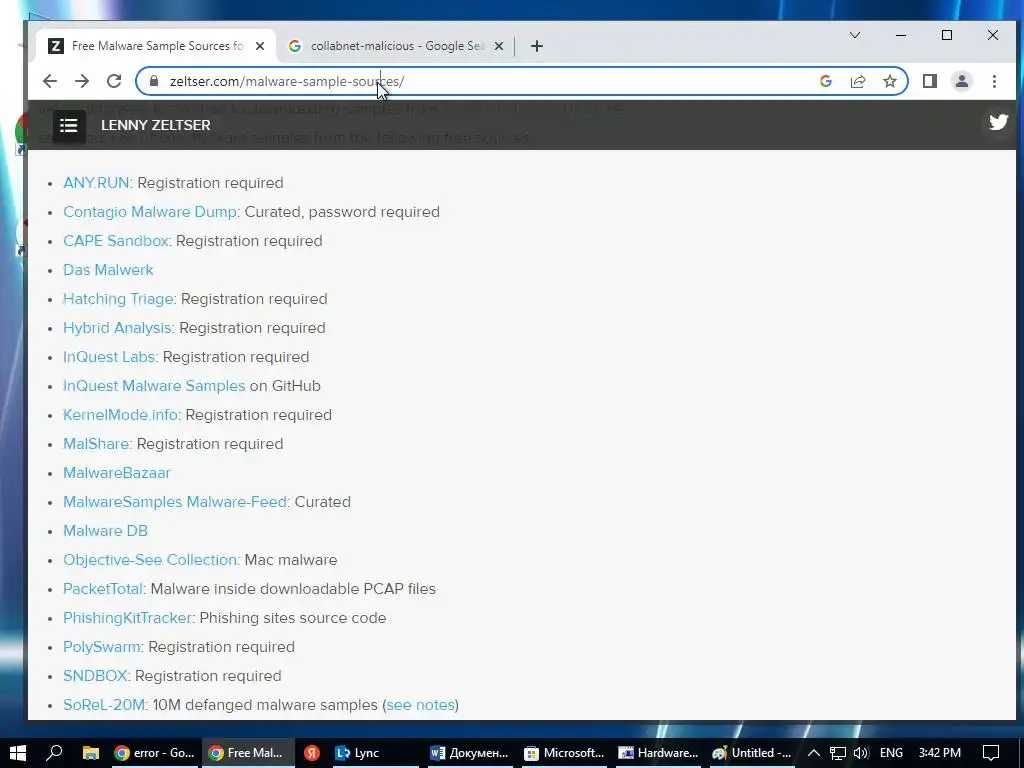Open network settings from the tray icon
Image resolution: width=1024 pixels, height=768 pixels.
pos(837,753)
